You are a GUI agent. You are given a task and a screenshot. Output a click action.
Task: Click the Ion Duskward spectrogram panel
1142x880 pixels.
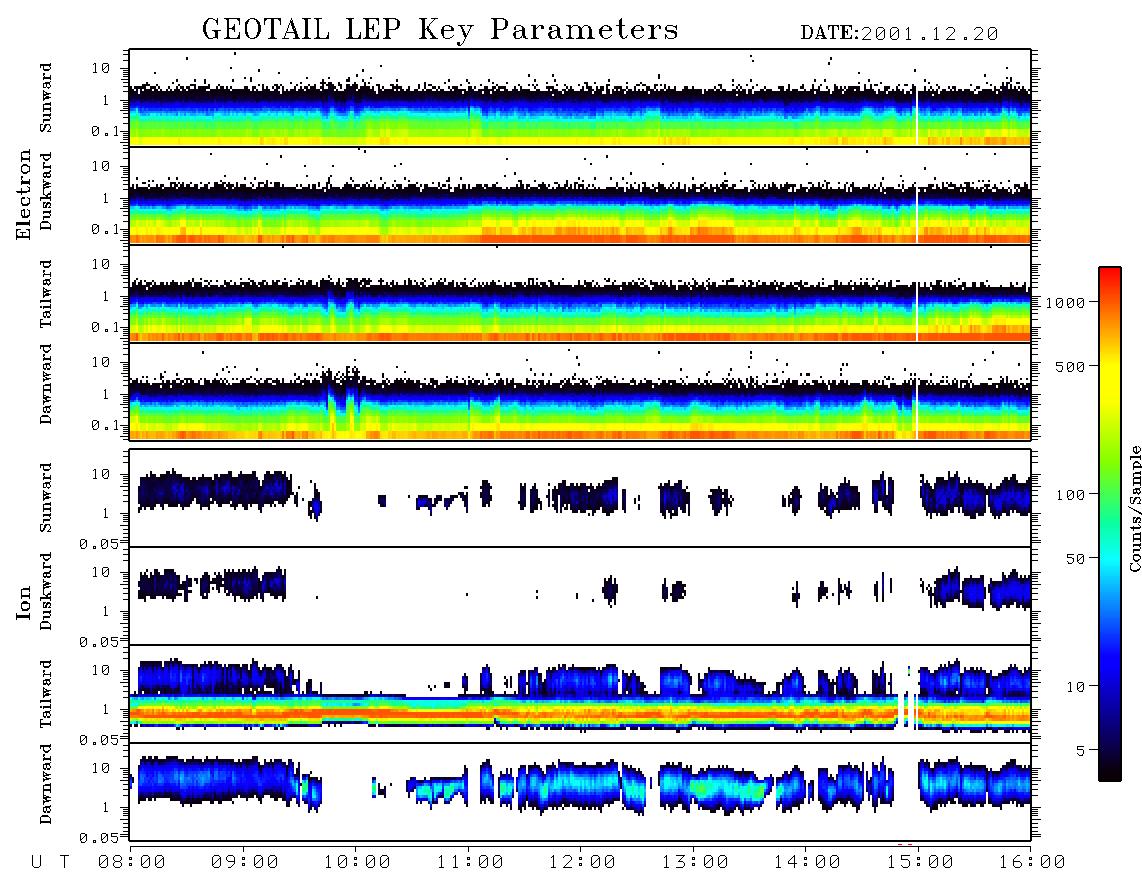click(x=580, y=596)
